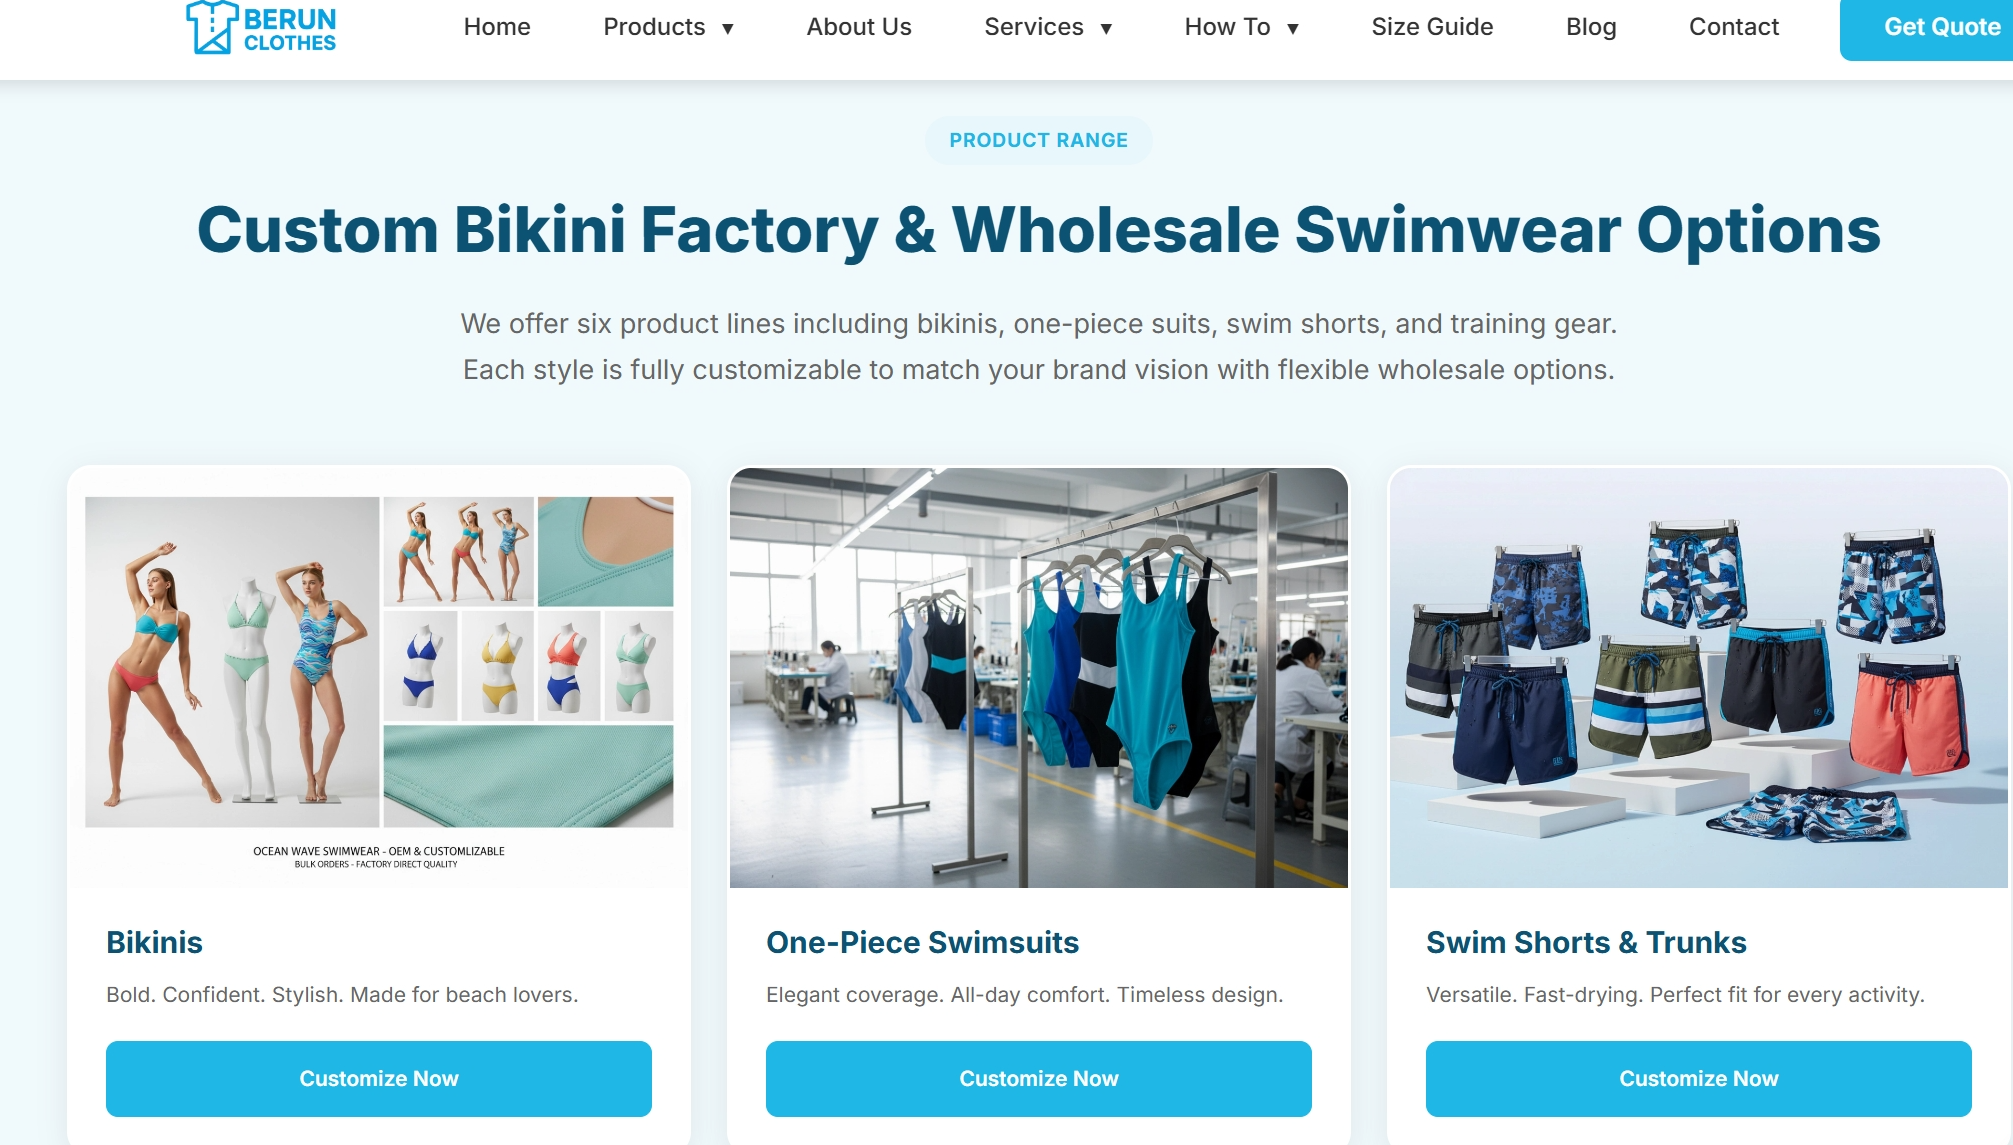Select the Swim Shorts & Trunks heading
This screenshot has width=2013, height=1145.
(1586, 942)
